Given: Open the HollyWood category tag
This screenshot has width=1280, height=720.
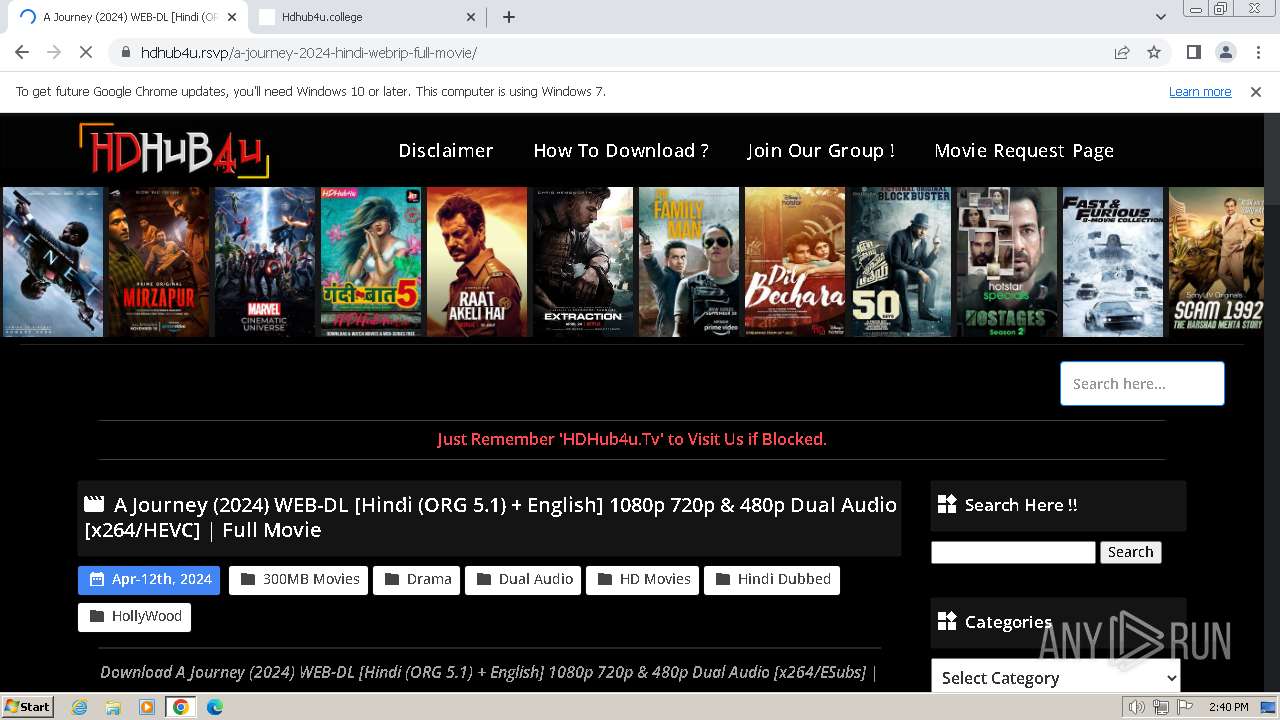Looking at the screenshot, I should pyautogui.click(x=134, y=617).
